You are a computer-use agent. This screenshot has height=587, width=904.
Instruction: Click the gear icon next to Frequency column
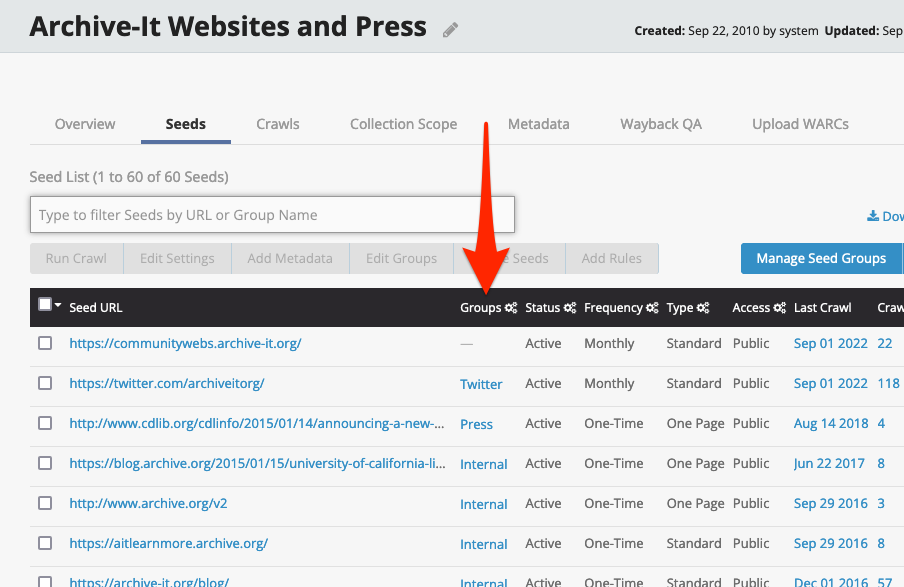click(652, 308)
